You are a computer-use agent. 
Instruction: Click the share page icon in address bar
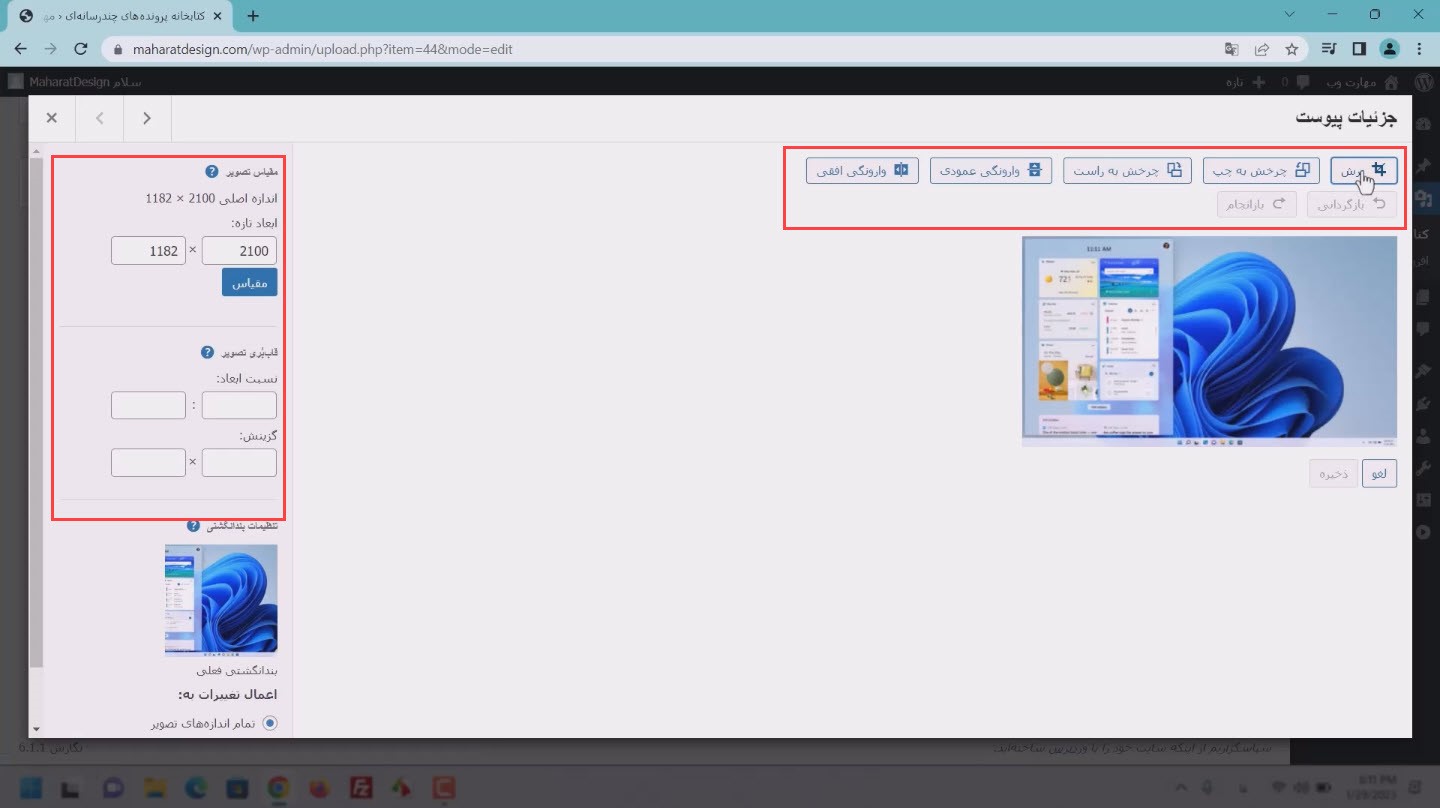[1262, 48]
